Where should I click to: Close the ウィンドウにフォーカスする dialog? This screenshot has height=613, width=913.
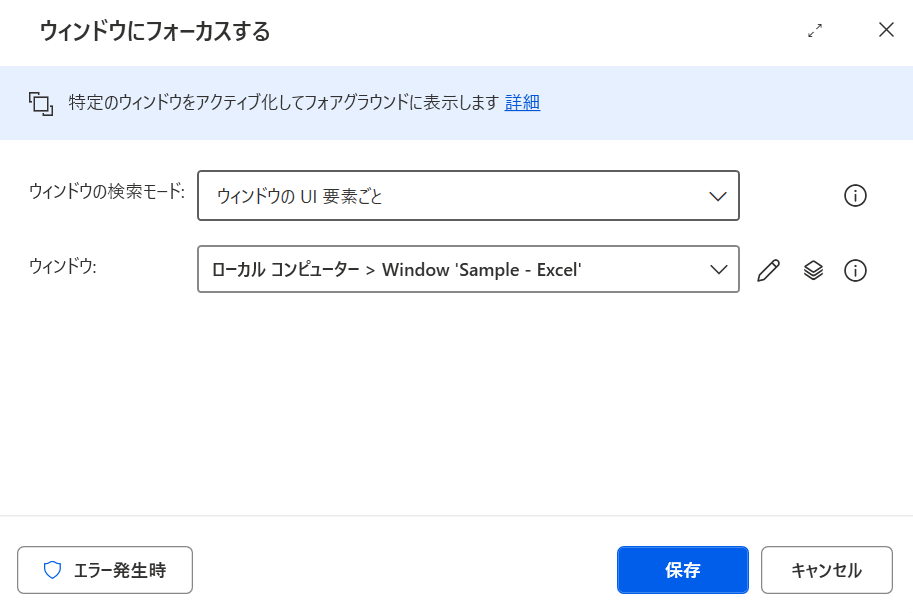(x=886, y=30)
